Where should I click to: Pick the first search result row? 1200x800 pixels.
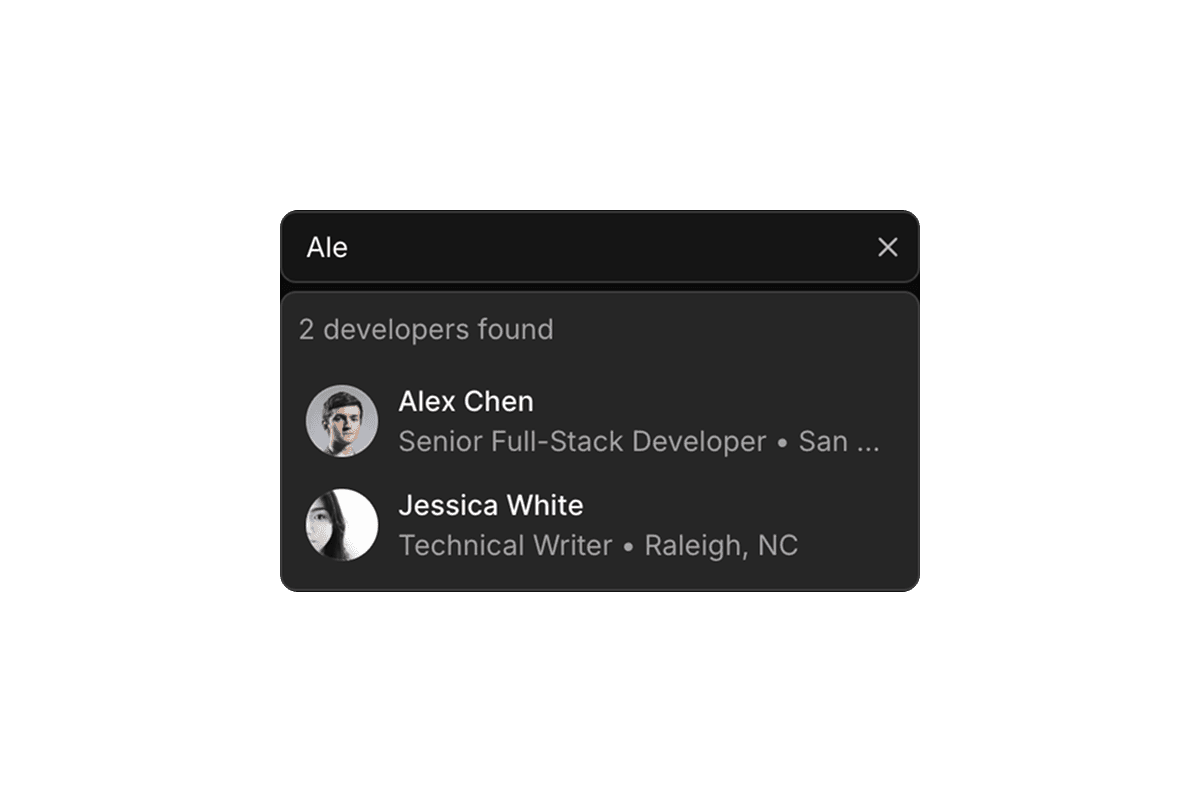point(600,421)
